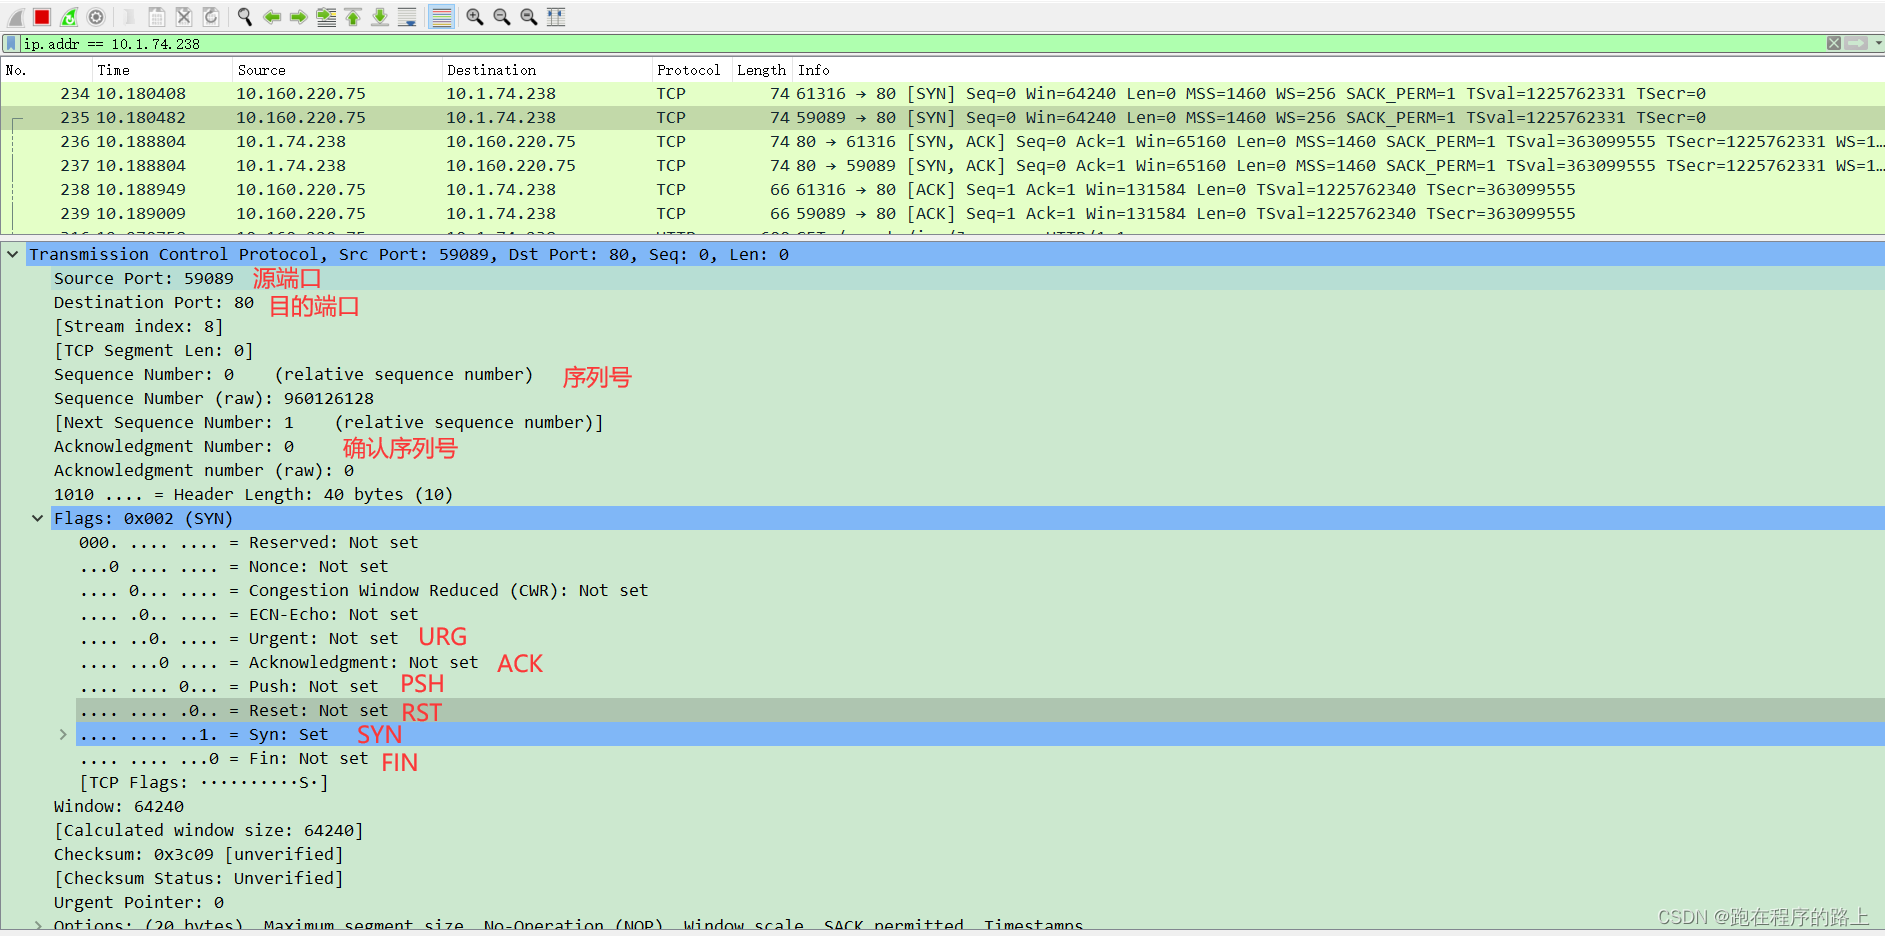Screen dimensions: 1885x936
Task: Open capture options gear icon
Action: point(96,17)
